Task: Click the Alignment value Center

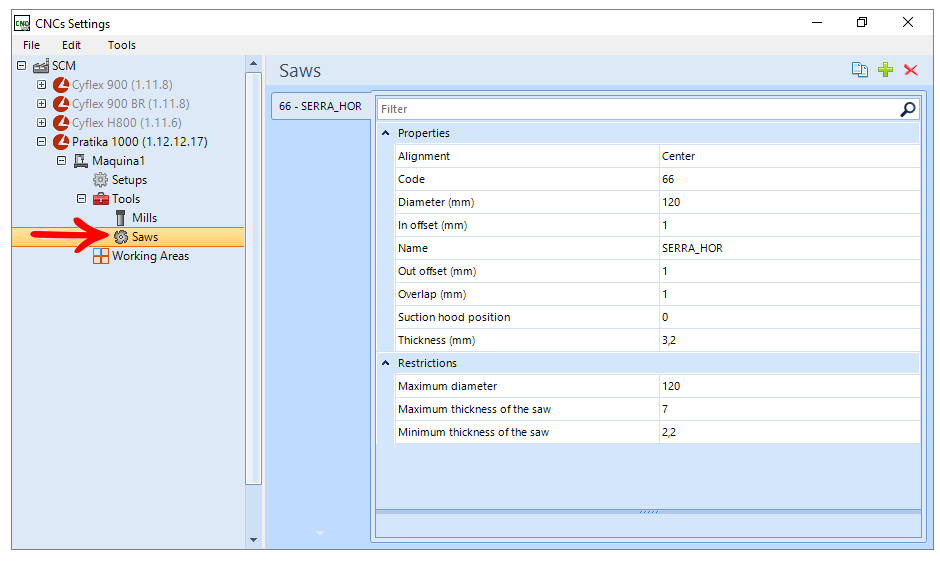Action: [790, 156]
